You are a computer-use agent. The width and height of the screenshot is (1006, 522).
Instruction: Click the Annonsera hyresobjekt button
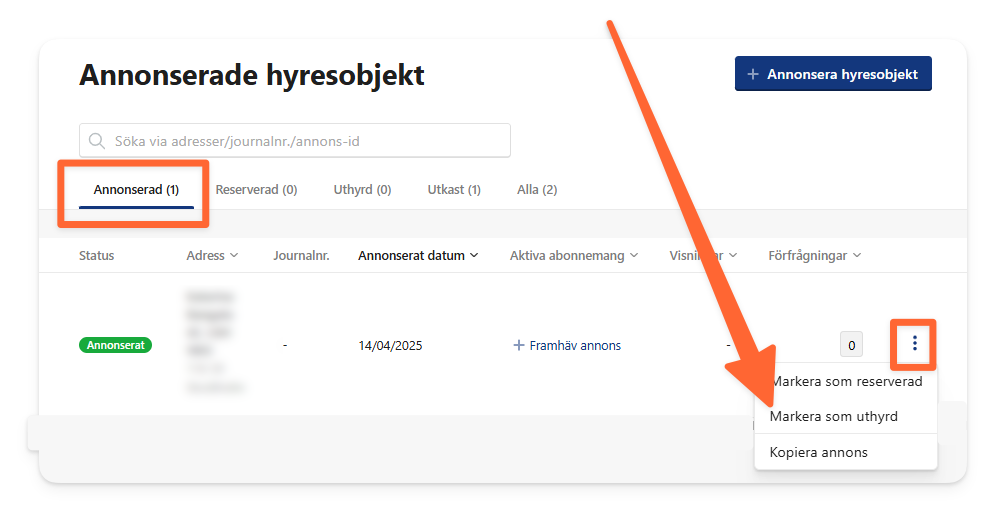click(833, 74)
